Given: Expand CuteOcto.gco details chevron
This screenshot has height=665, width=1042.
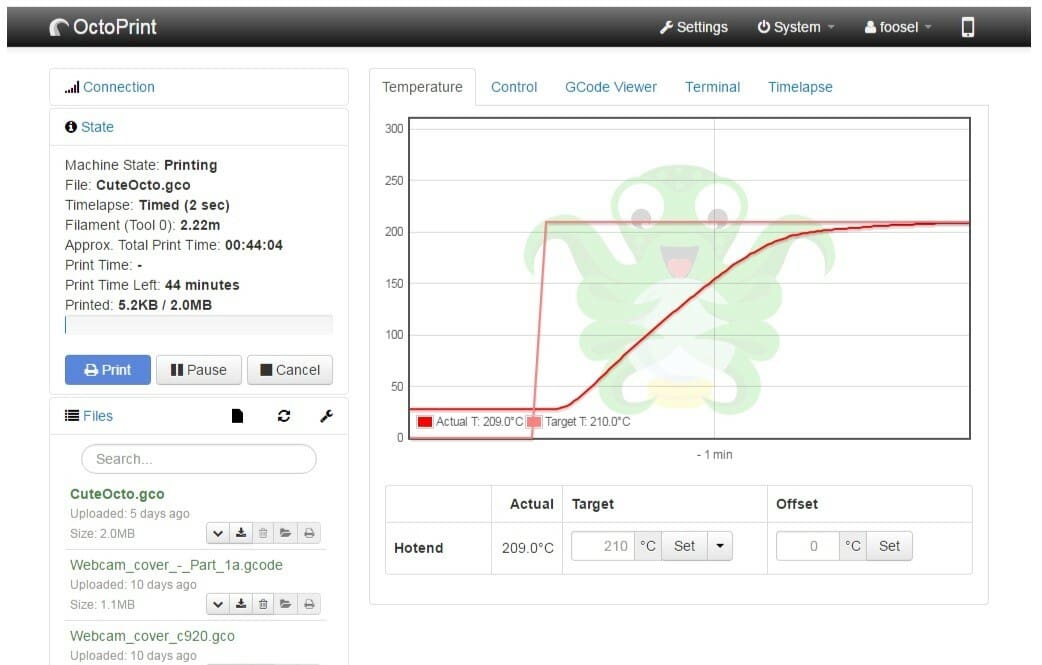Looking at the screenshot, I should click(218, 533).
